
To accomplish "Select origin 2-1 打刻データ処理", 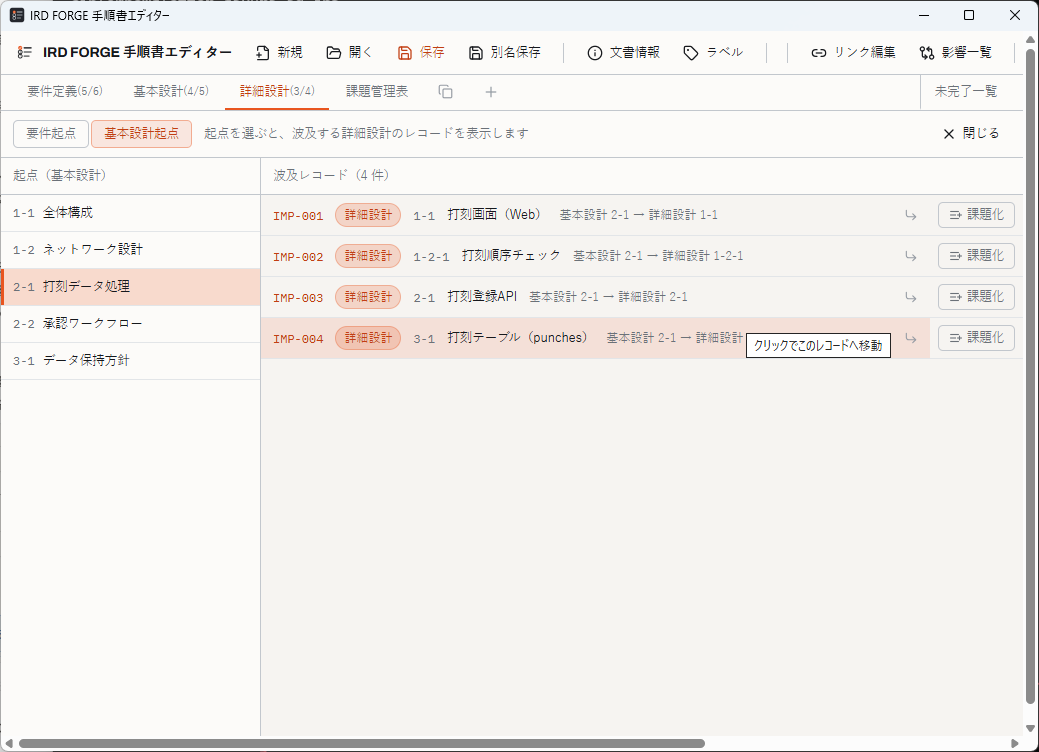I will [131, 287].
